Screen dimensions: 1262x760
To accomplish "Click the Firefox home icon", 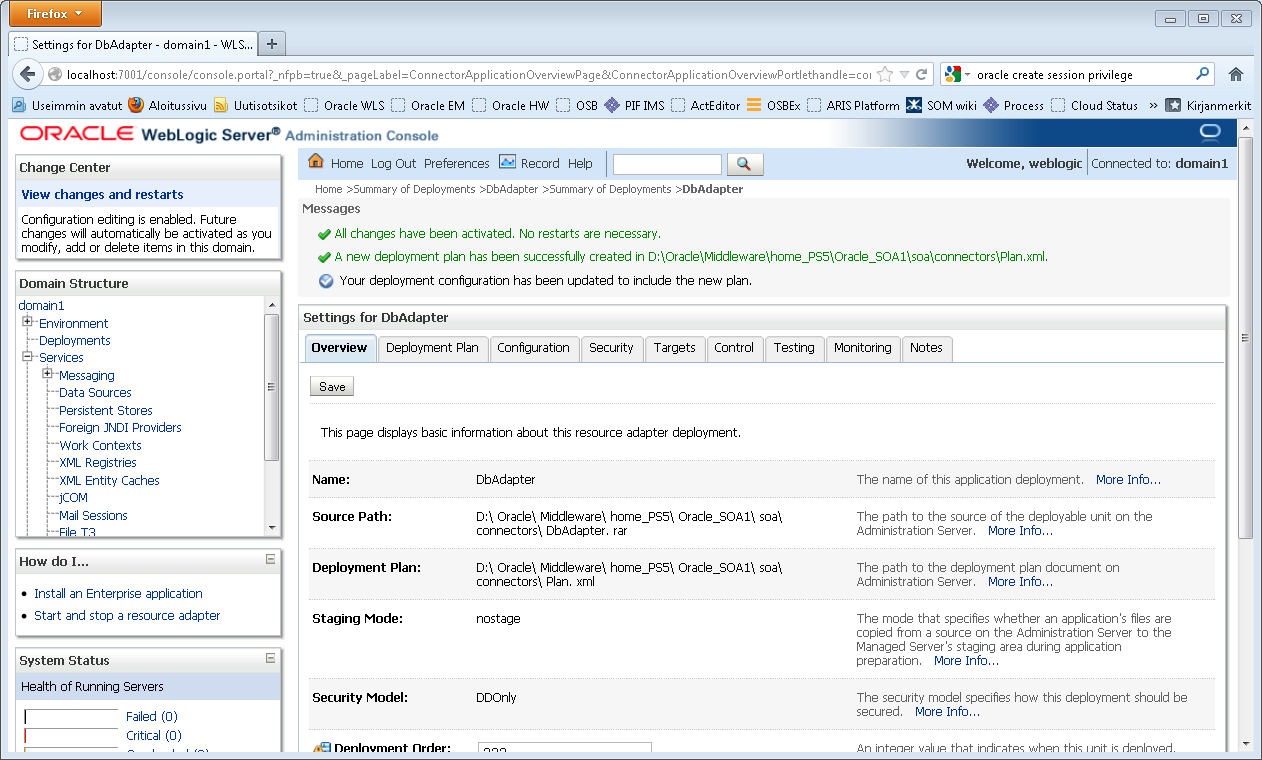I will pyautogui.click(x=1236, y=74).
